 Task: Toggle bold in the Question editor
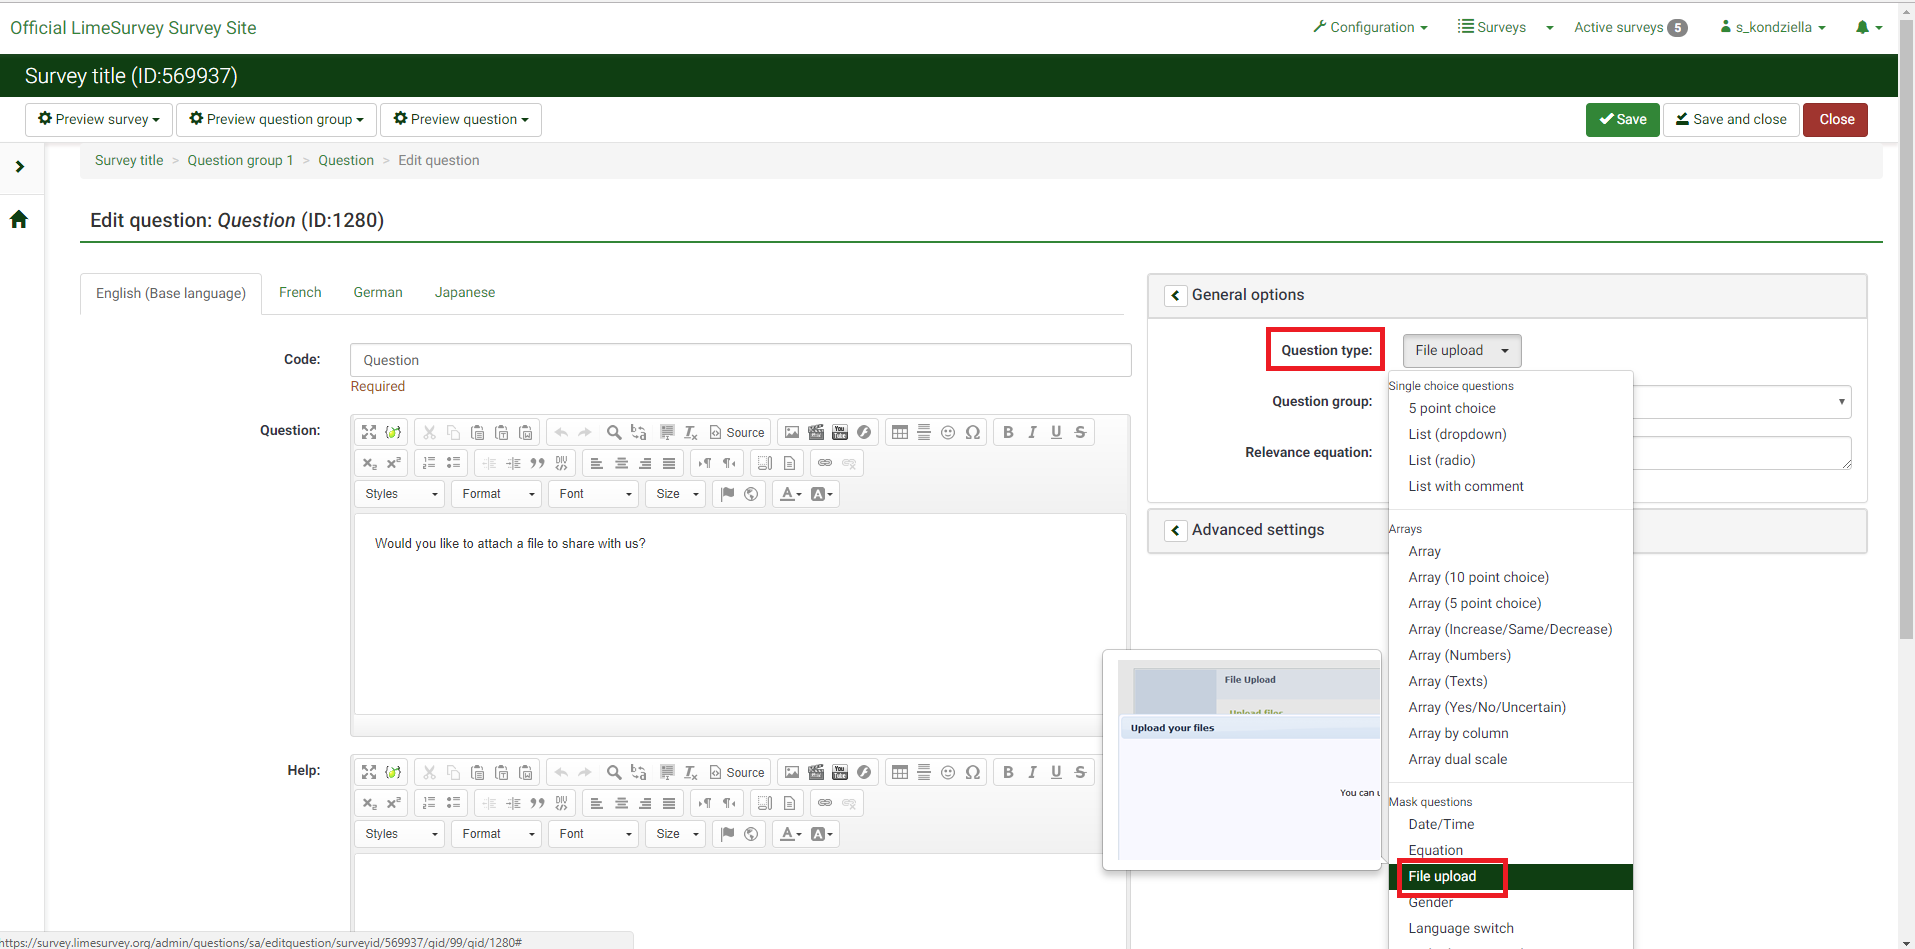[x=1008, y=432]
